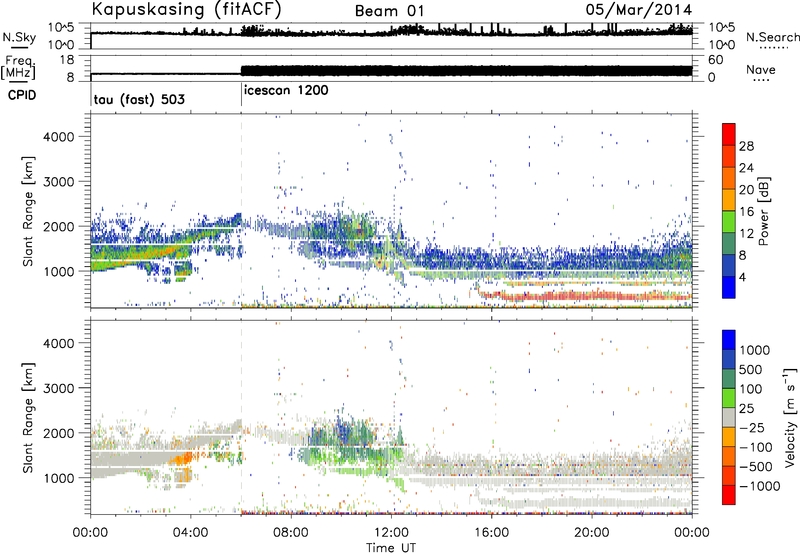Click the Slant Range [km] label of velocity panel
The height and width of the screenshot is (554, 800).
click(x=28, y=417)
